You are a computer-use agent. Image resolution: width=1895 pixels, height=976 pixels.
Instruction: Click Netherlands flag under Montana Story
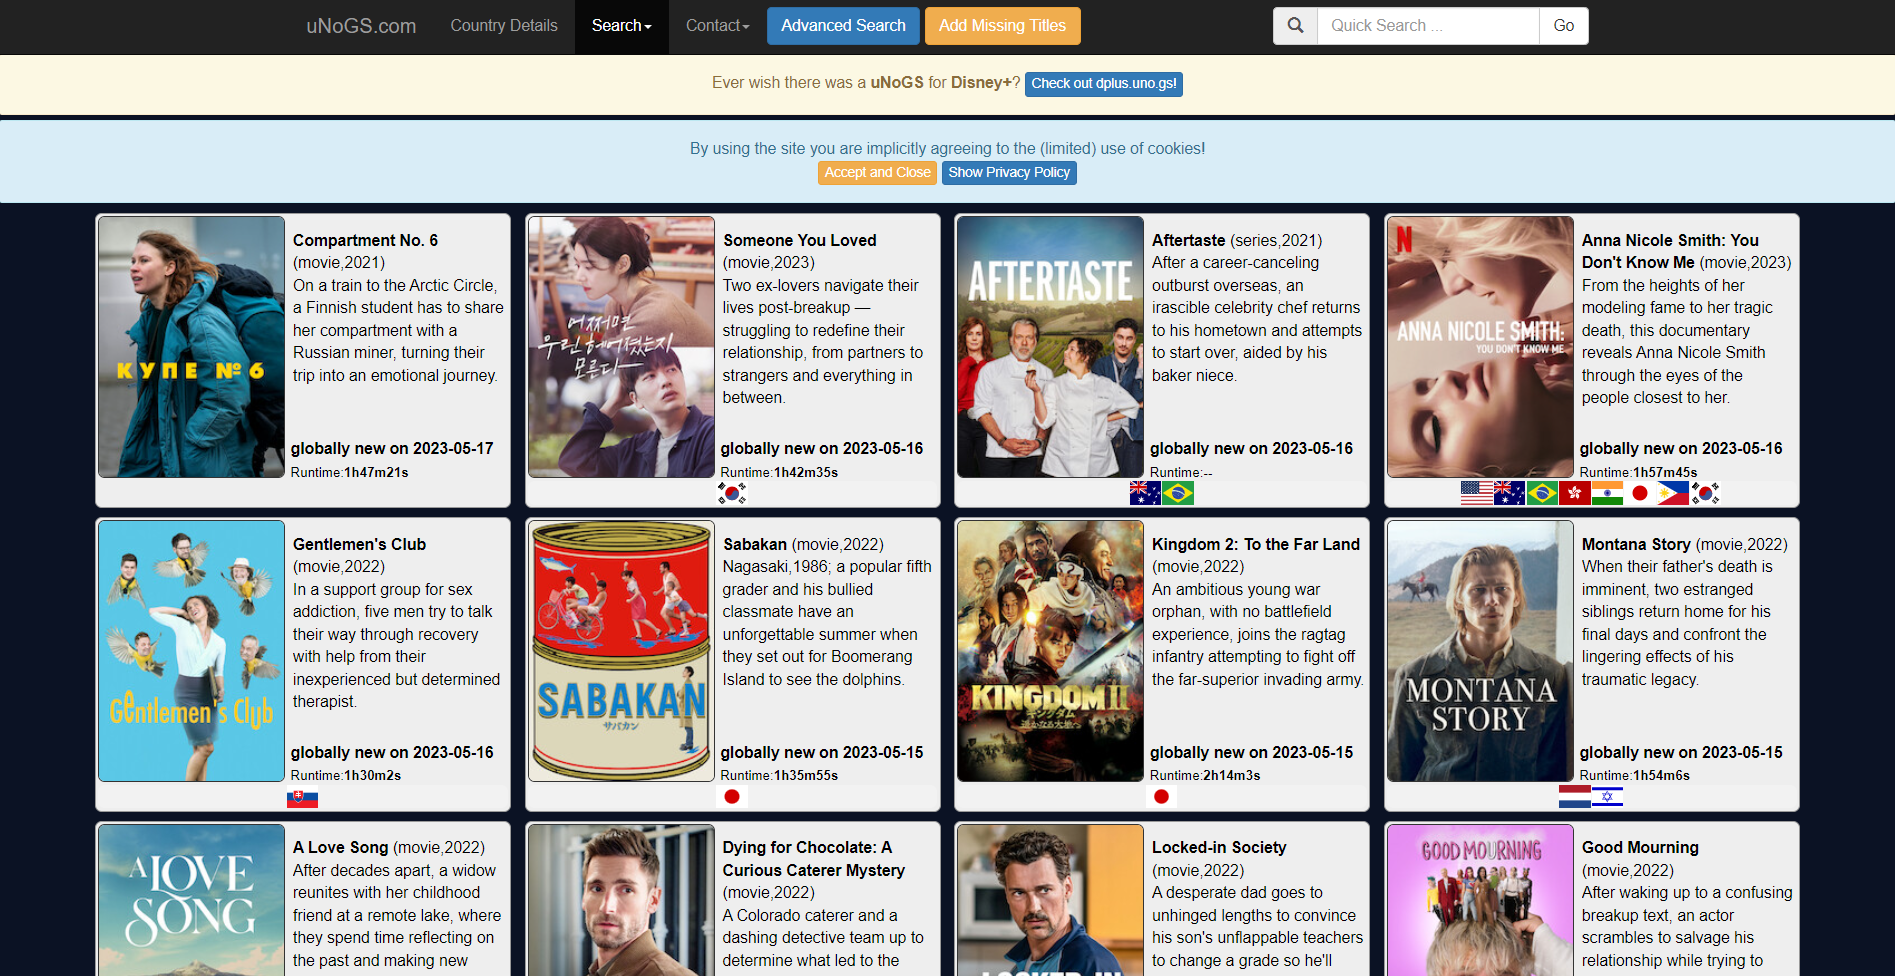(x=1575, y=797)
